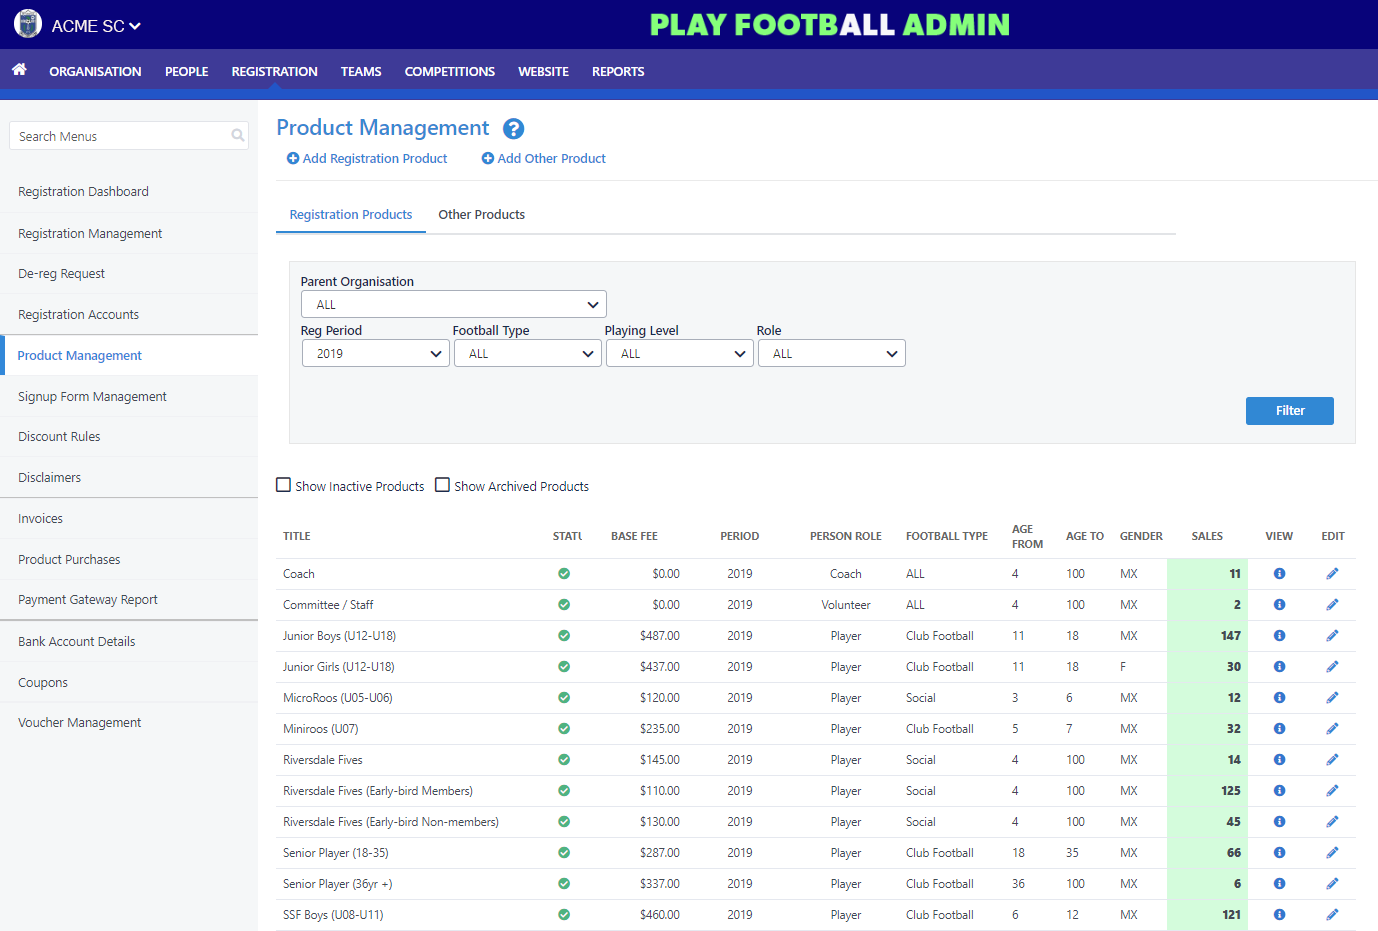Enable Show Inactive Products

click(x=283, y=484)
